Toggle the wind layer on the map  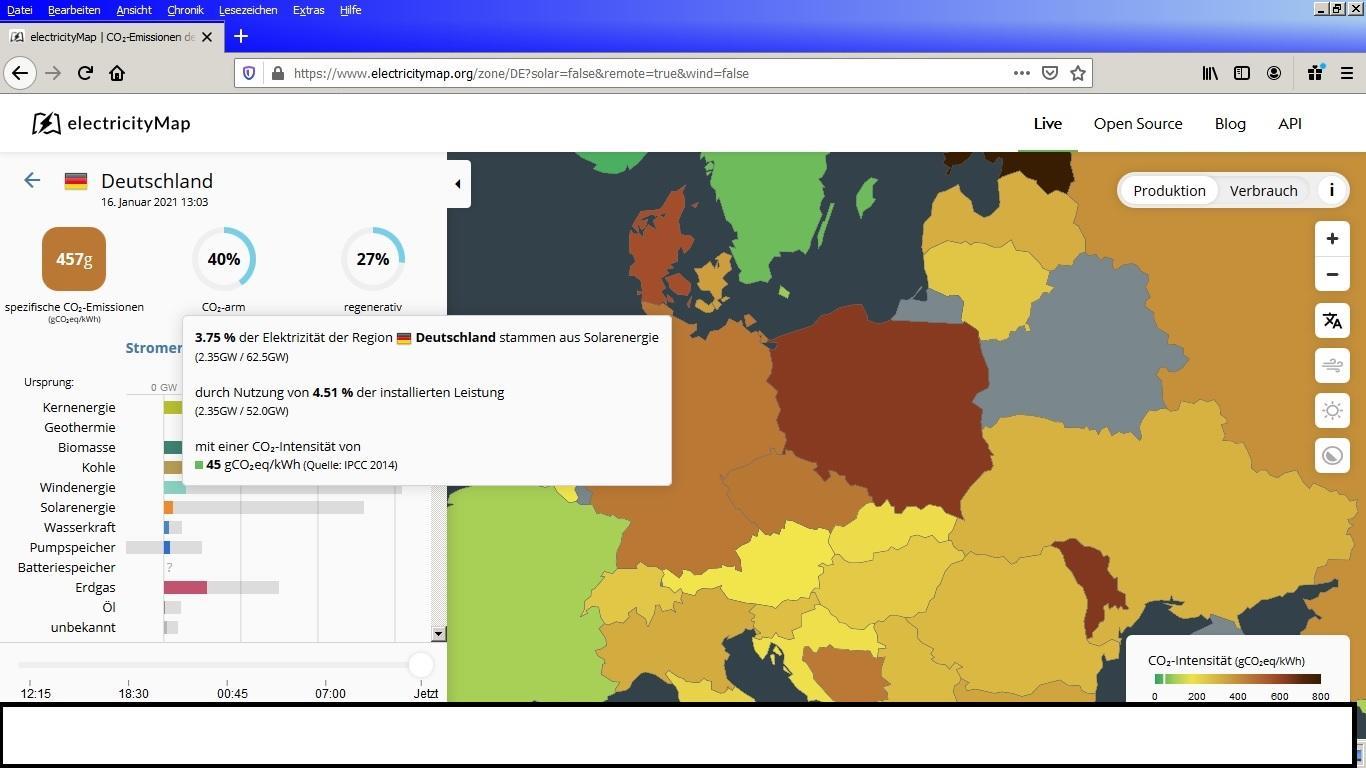pyautogui.click(x=1332, y=366)
